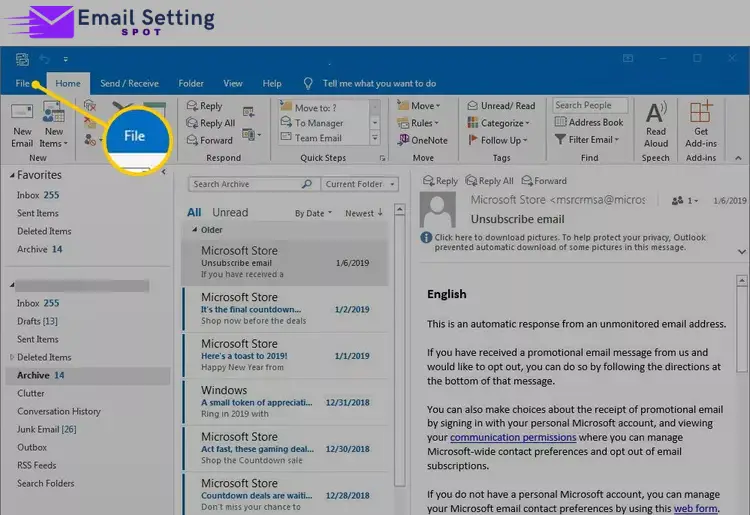Show only Unread messages

point(230,212)
